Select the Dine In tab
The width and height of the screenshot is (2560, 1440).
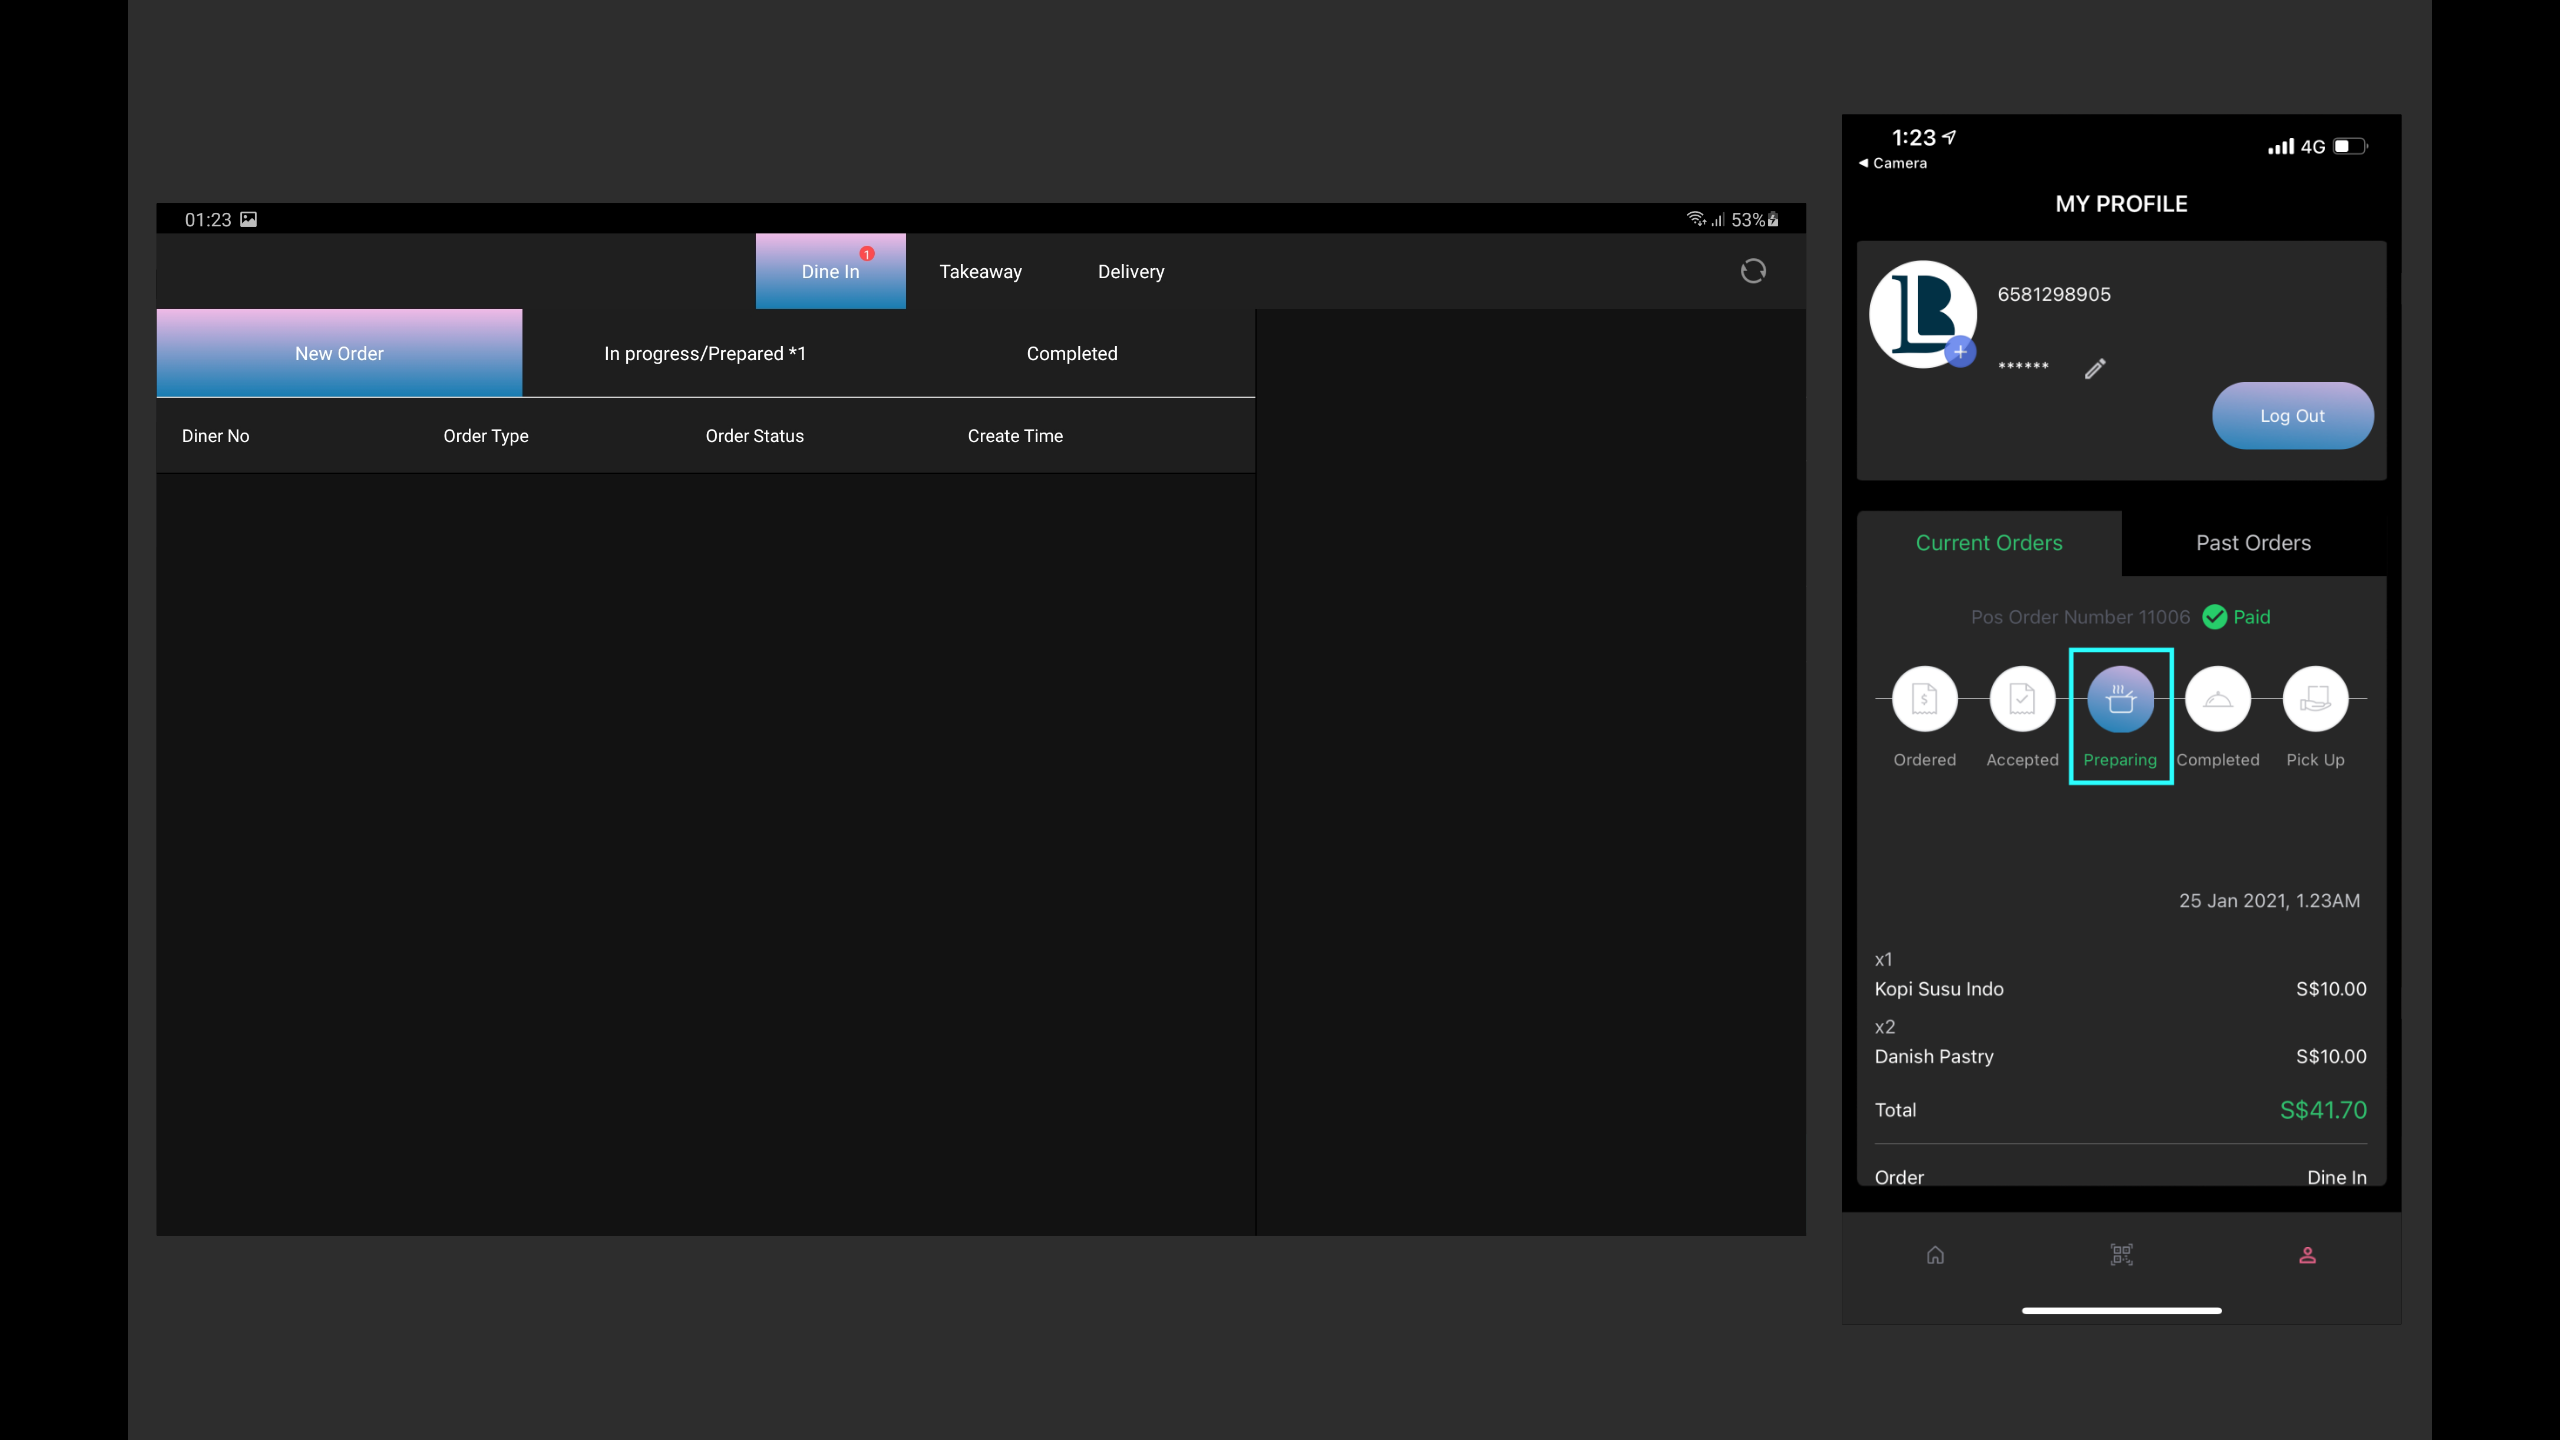tap(830, 272)
